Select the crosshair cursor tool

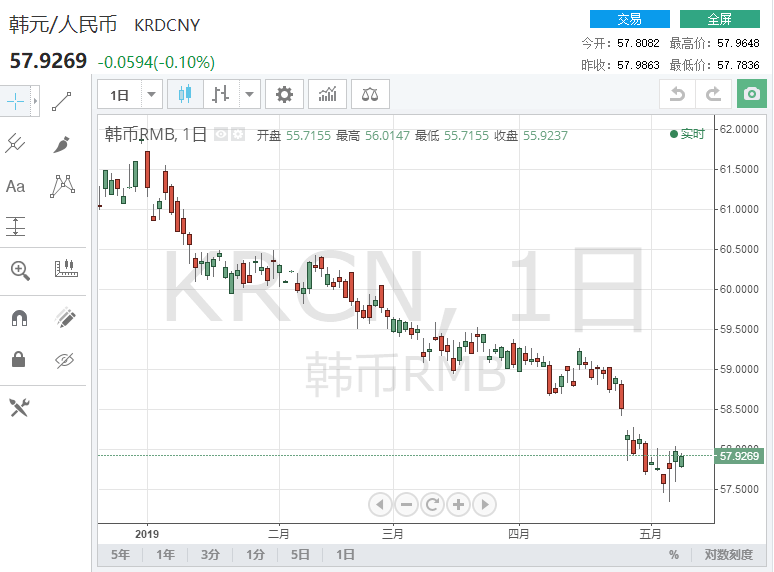pyautogui.click(x=15, y=101)
